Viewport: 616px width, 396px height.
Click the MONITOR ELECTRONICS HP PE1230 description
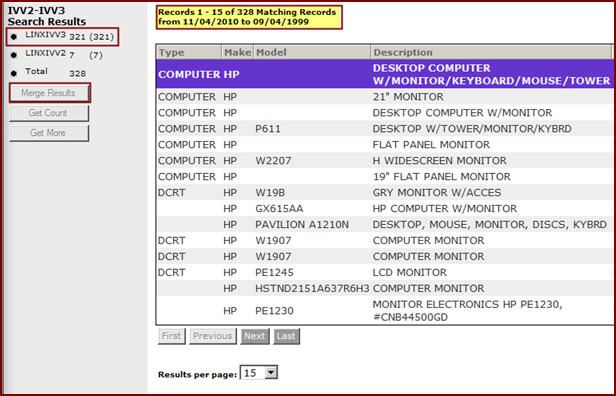[468, 311]
